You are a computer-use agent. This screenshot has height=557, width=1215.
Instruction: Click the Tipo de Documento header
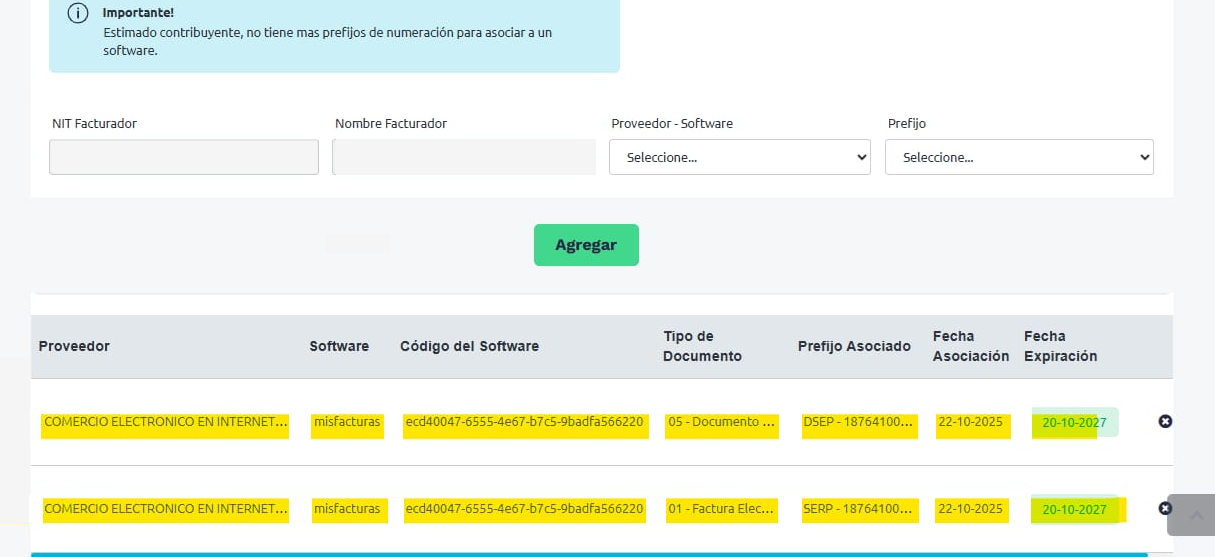point(702,346)
